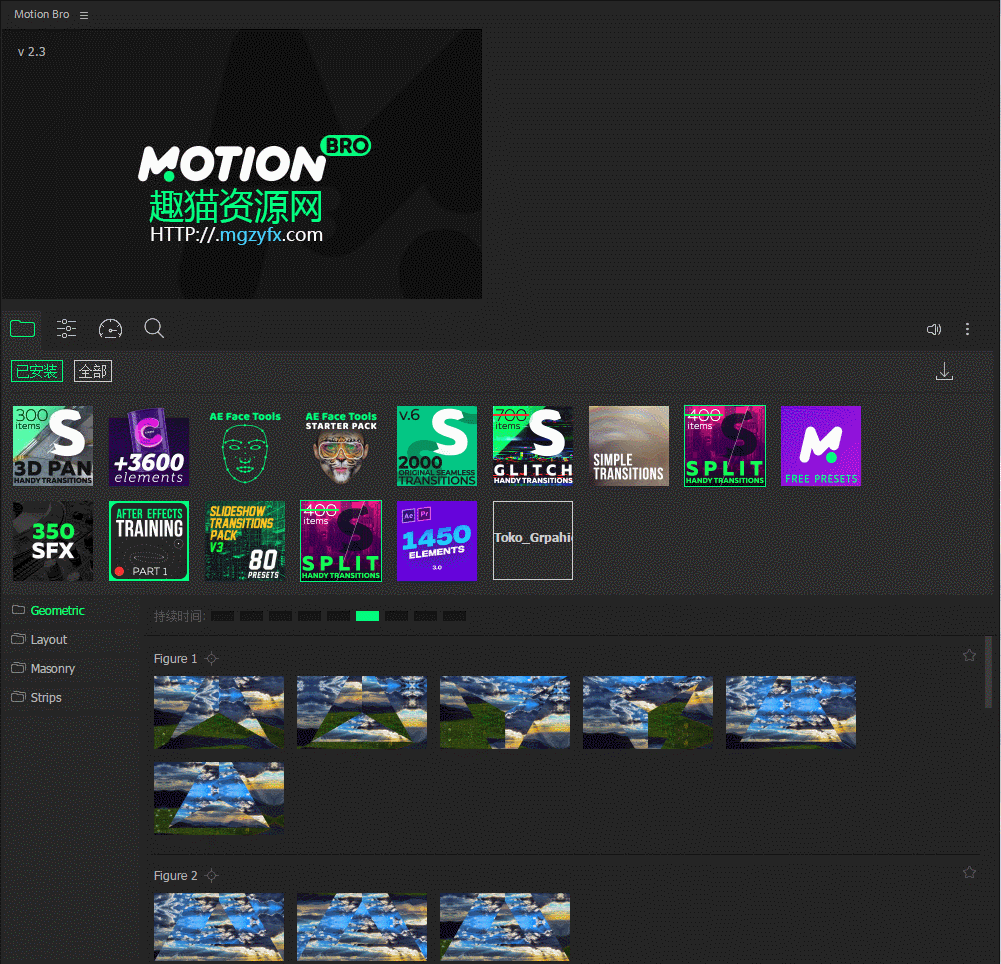Open the 3D Pan Handy Transitions pack
The image size is (1001, 964).
53,446
